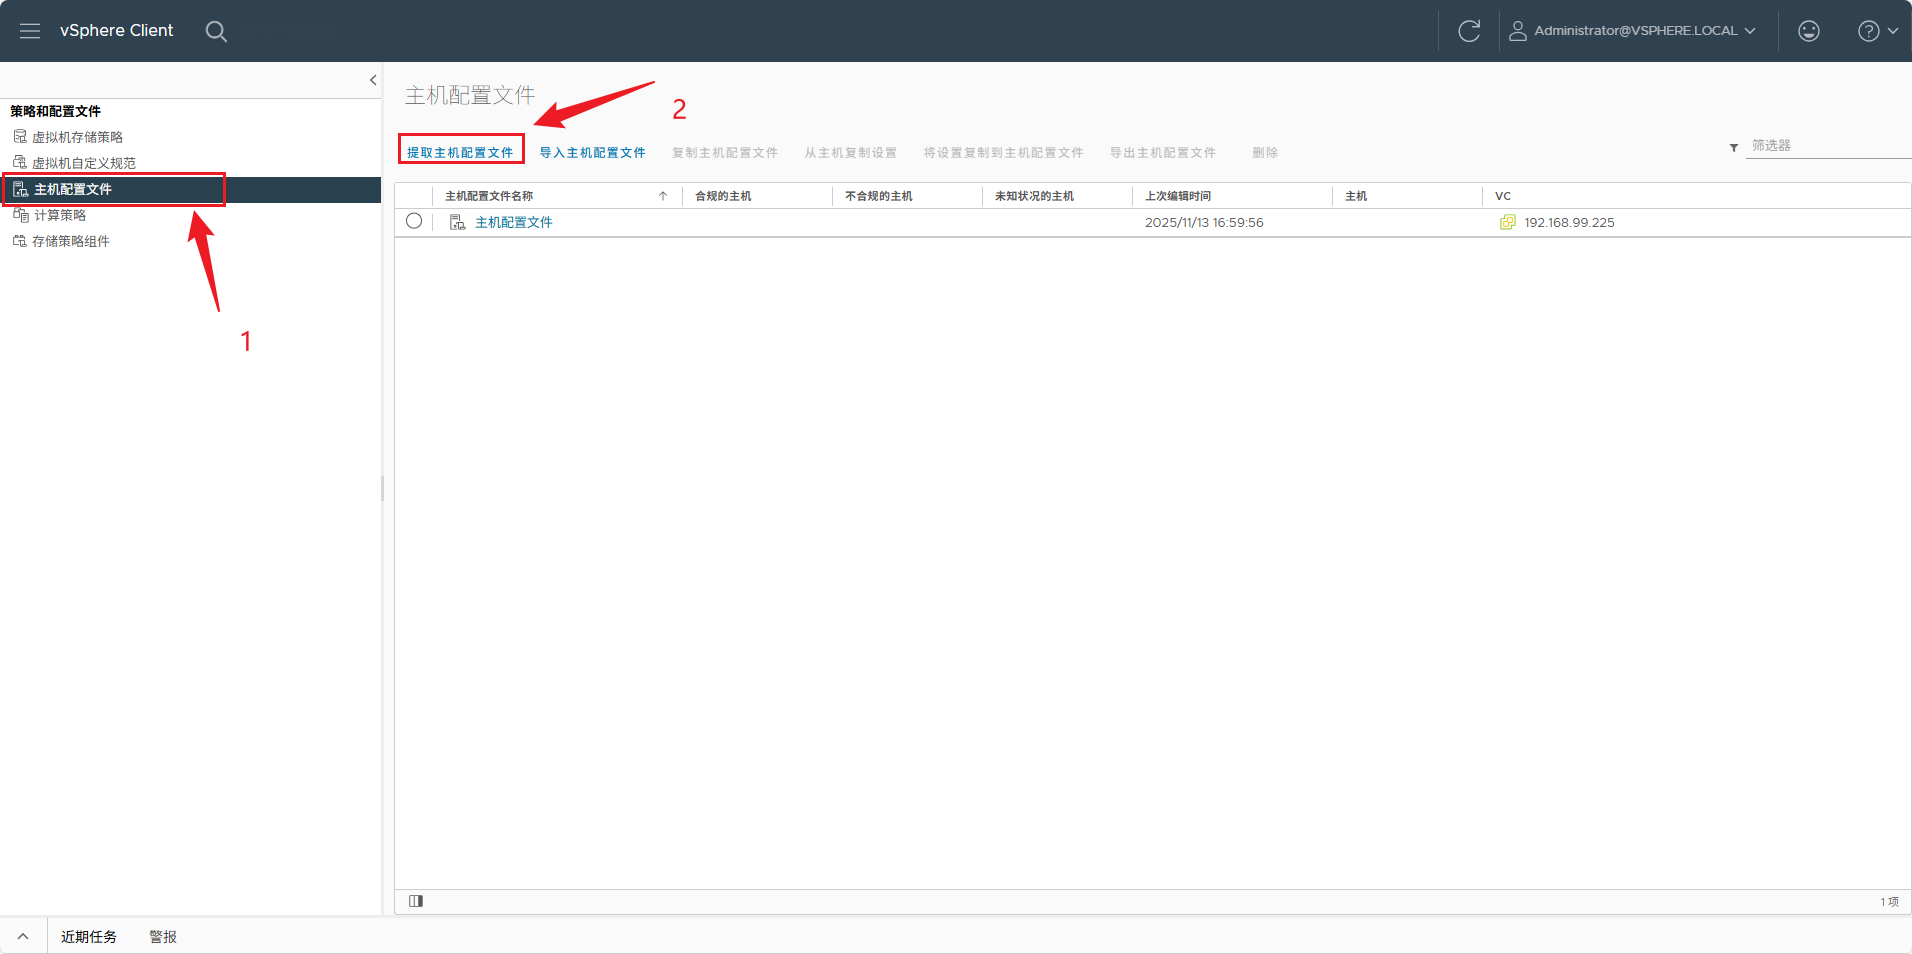Click 从主机复制设置 action
The image size is (1912, 954).
tap(851, 153)
